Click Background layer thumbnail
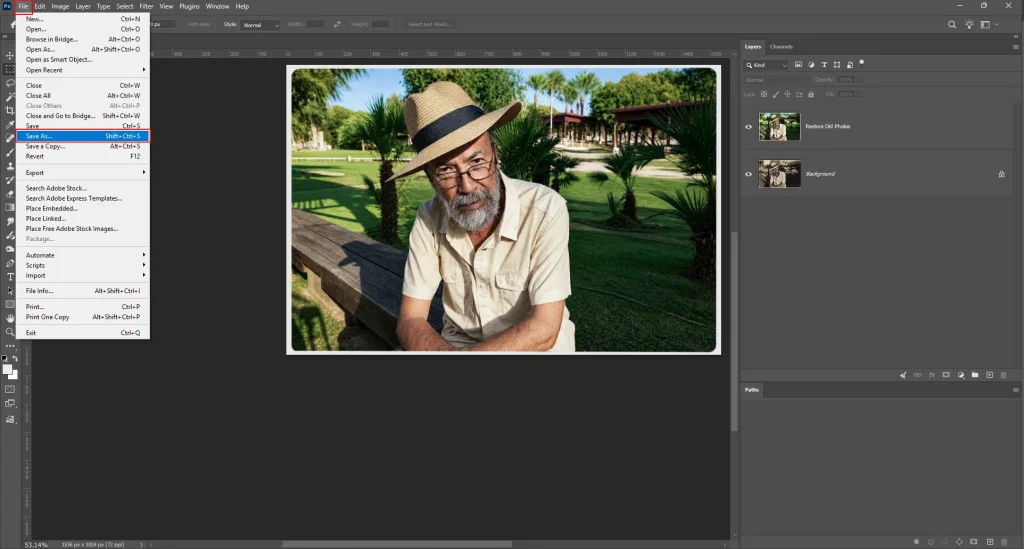The height and width of the screenshot is (549, 1024). pyautogui.click(x=779, y=174)
